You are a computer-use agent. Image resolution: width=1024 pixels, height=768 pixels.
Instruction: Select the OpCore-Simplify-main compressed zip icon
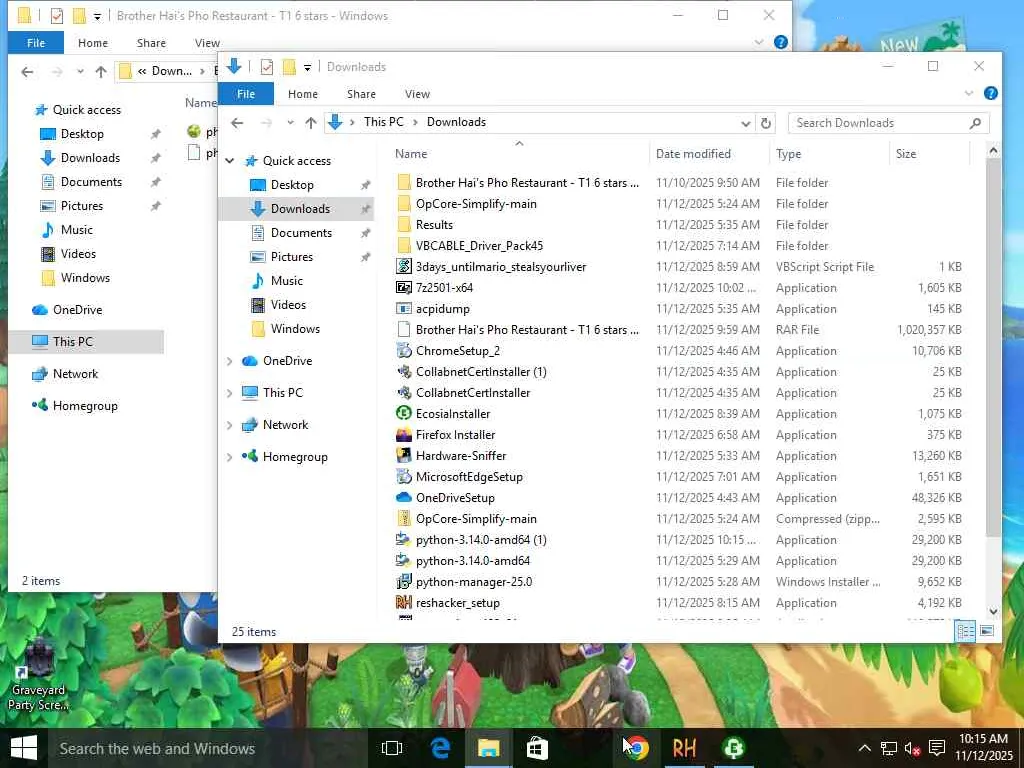click(x=404, y=519)
